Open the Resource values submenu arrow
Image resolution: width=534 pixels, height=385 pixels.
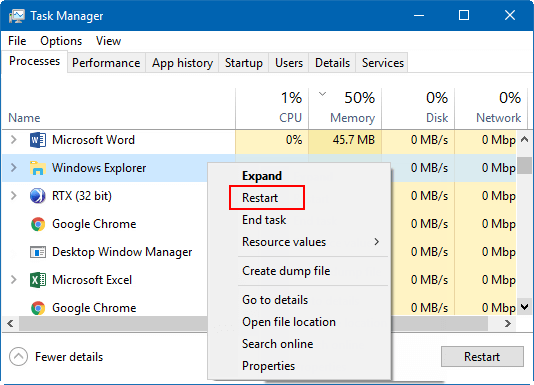pos(376,242)
